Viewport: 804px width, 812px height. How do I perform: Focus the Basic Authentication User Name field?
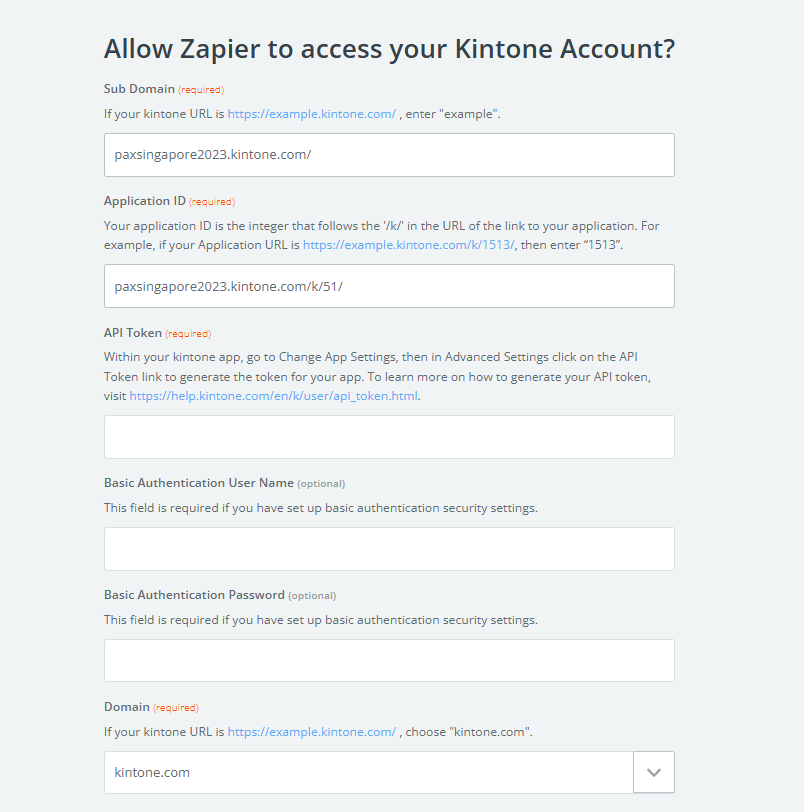point(389,549)
